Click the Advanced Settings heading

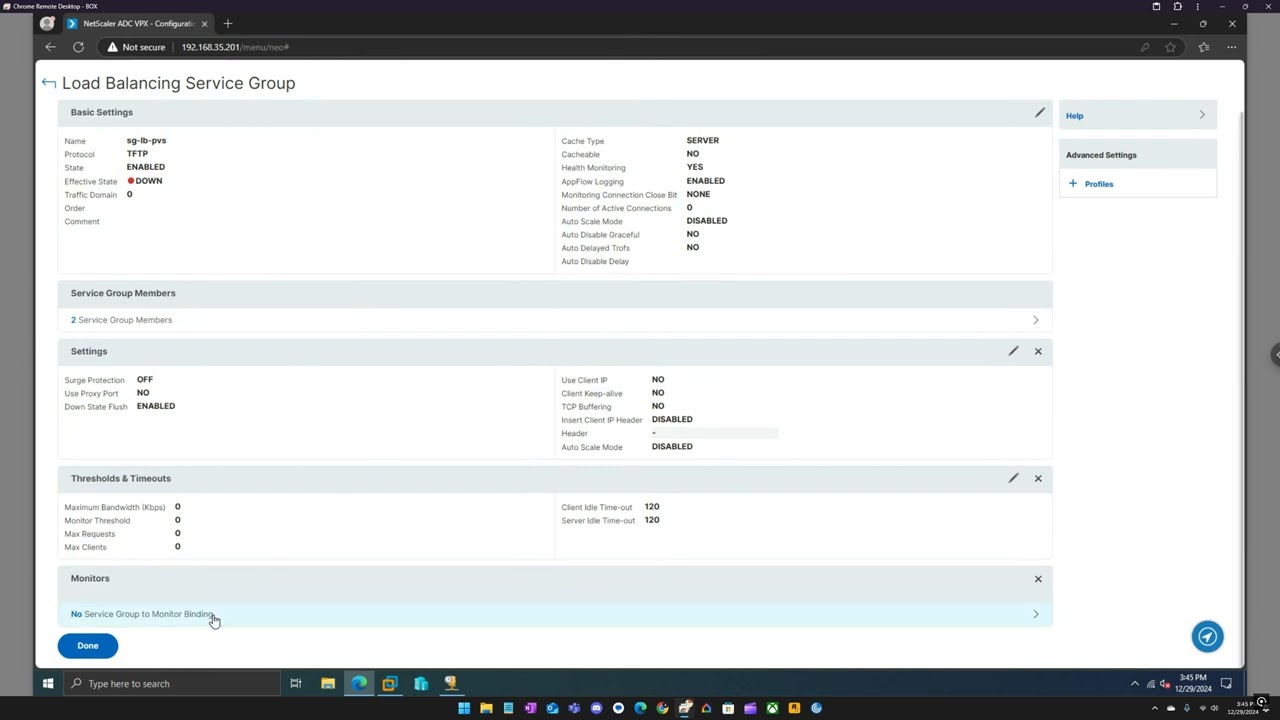click(1101, 155)
